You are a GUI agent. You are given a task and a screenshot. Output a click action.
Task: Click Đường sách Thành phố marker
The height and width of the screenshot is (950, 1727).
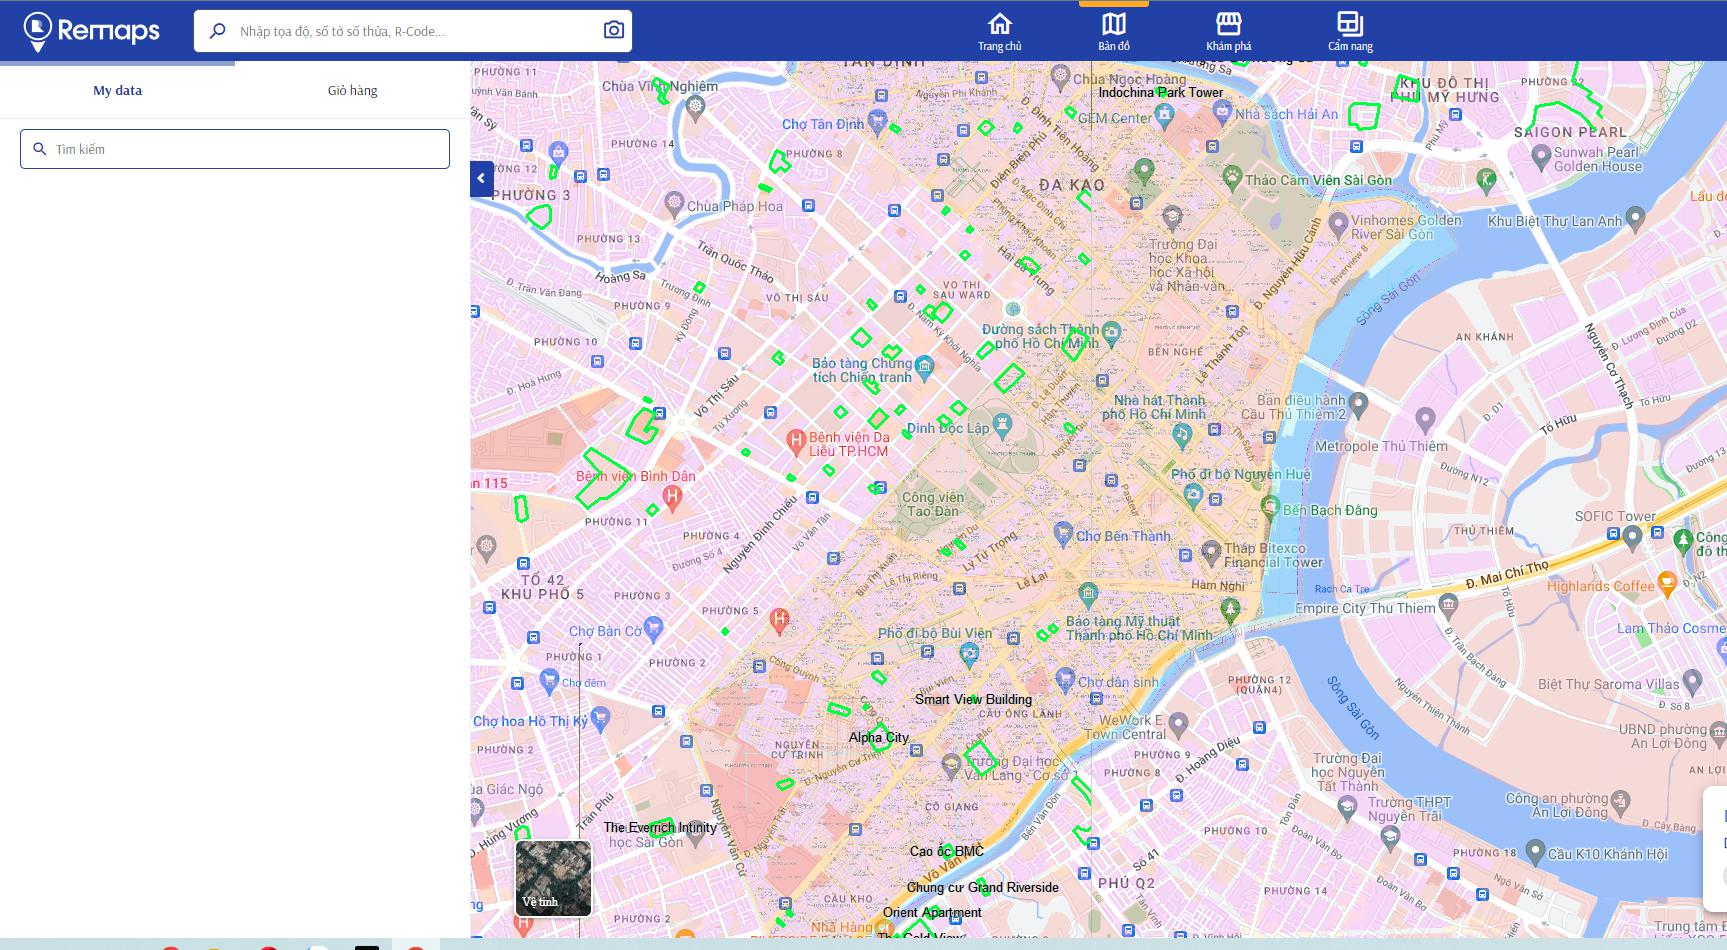click(1111, 332)
